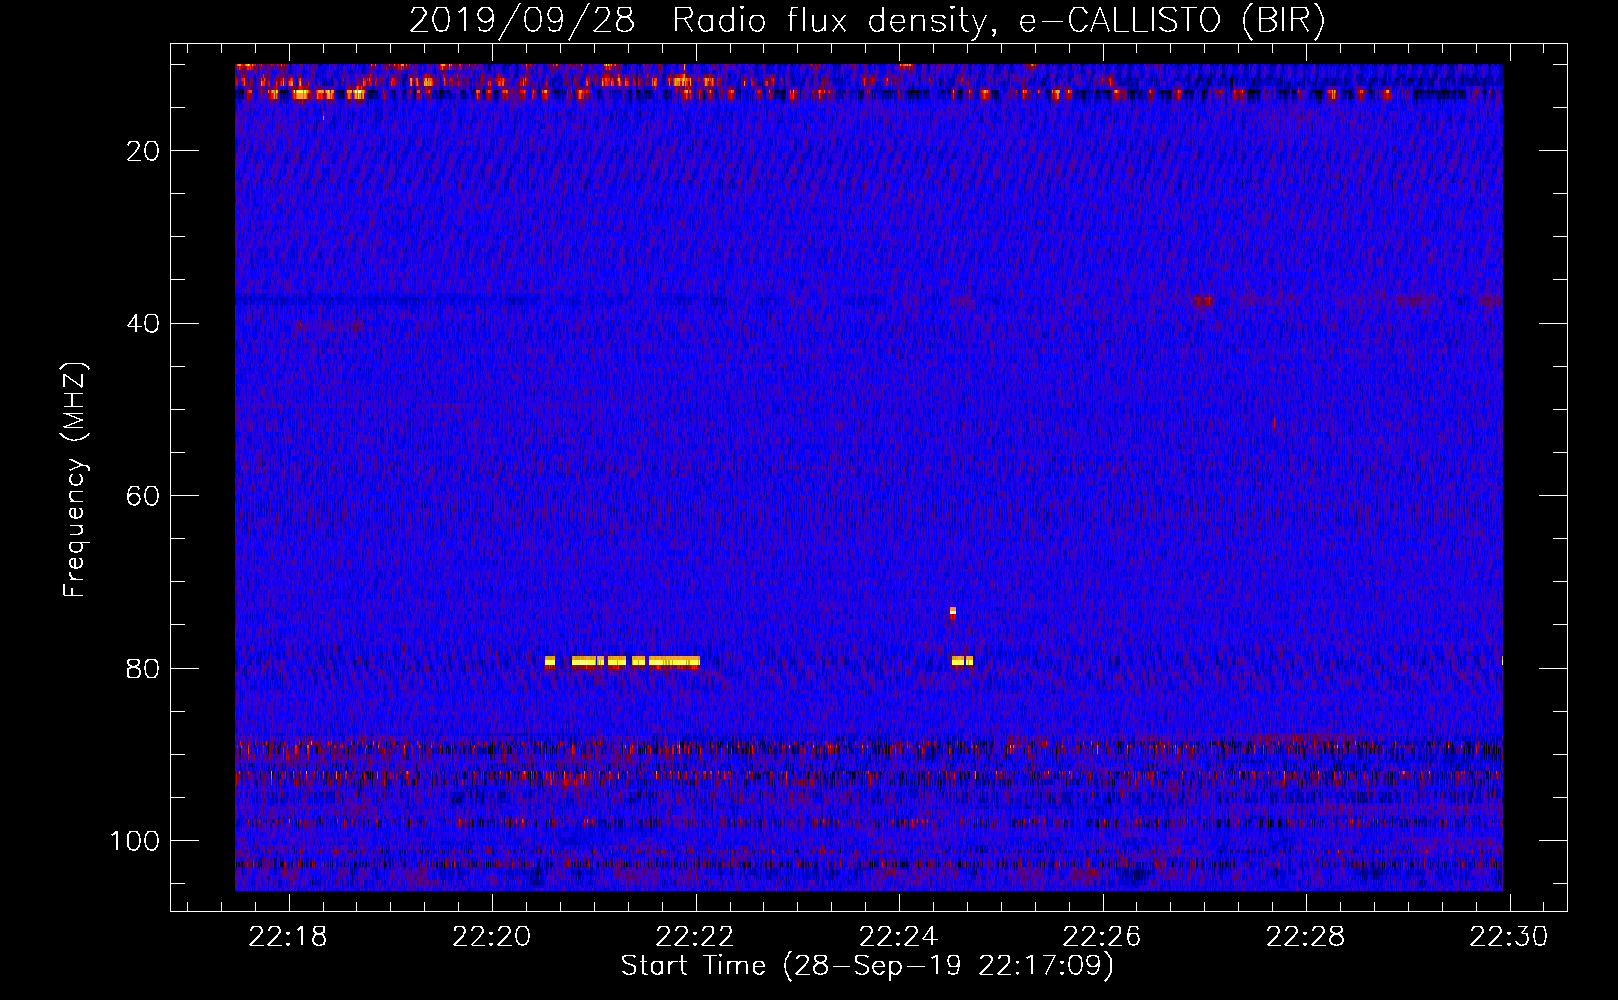Click the 22:26 time tick label
This screenshot has height=1000, width=1618.
(1102, 937)
